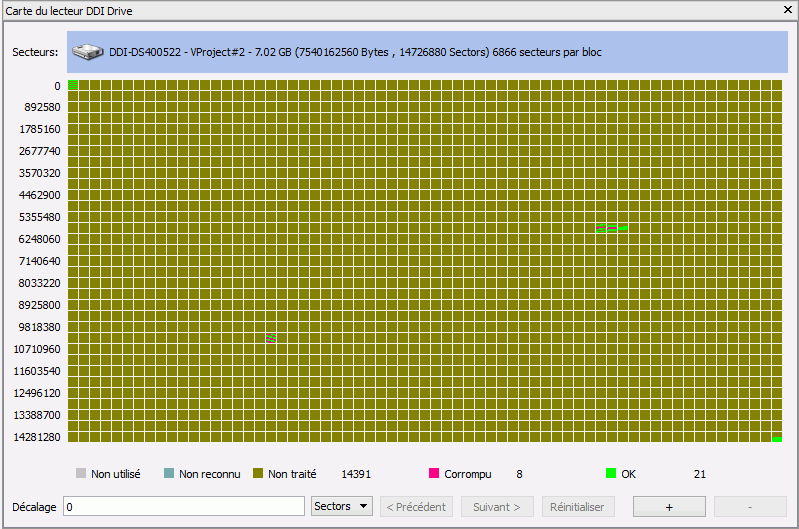Viewport: 799px width, 529px height.
Task: Close the Carte du lecteur DDI Drive window
Action: click(x=787, y=10)
